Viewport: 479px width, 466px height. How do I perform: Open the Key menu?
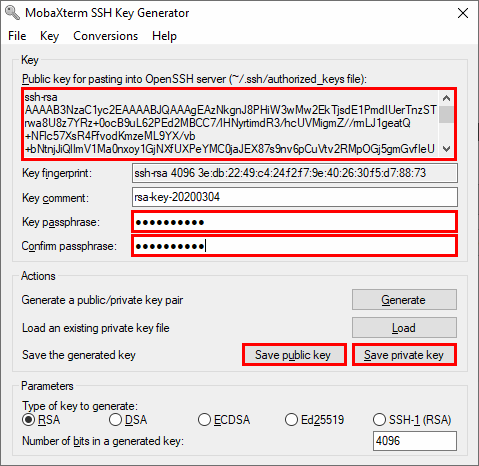pyautogui.click(x=49, y=36)
